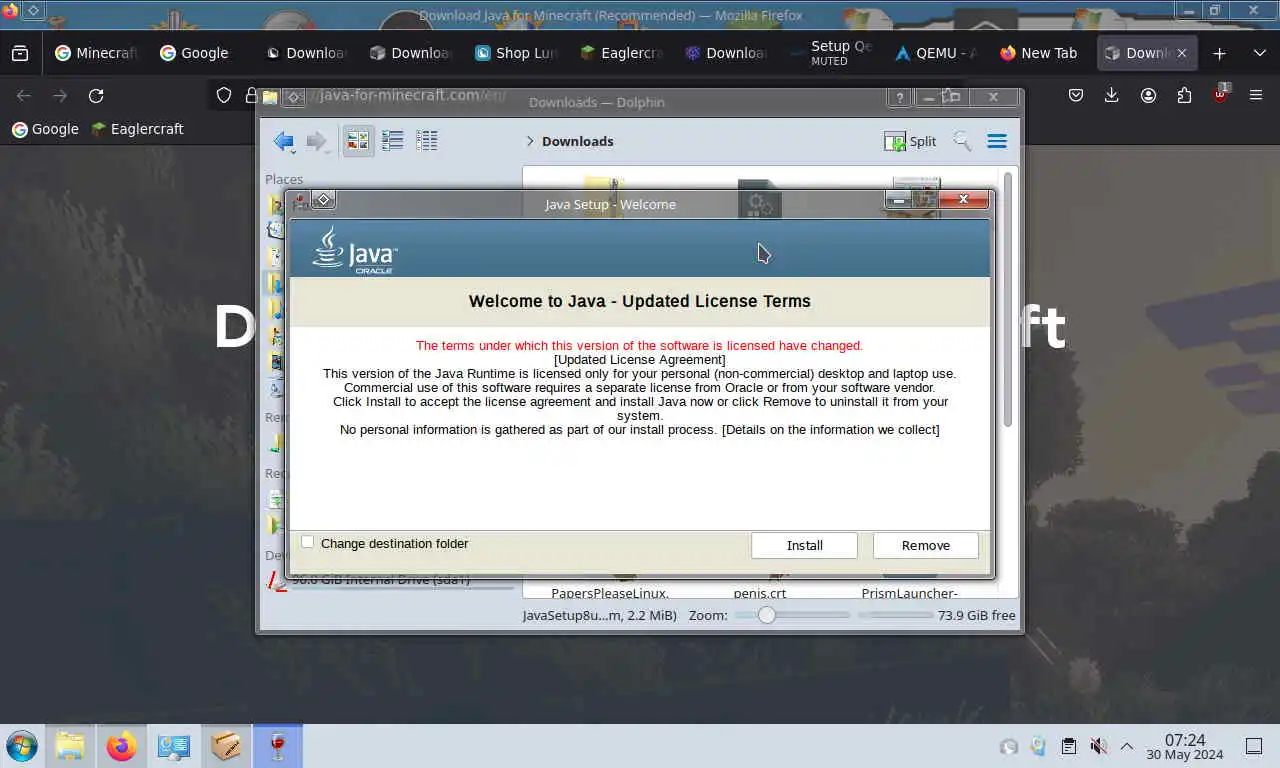Open the Windows-style start menu button
Screen dimensions: 1280x768
pyautogui.click(x=21, y=746)
